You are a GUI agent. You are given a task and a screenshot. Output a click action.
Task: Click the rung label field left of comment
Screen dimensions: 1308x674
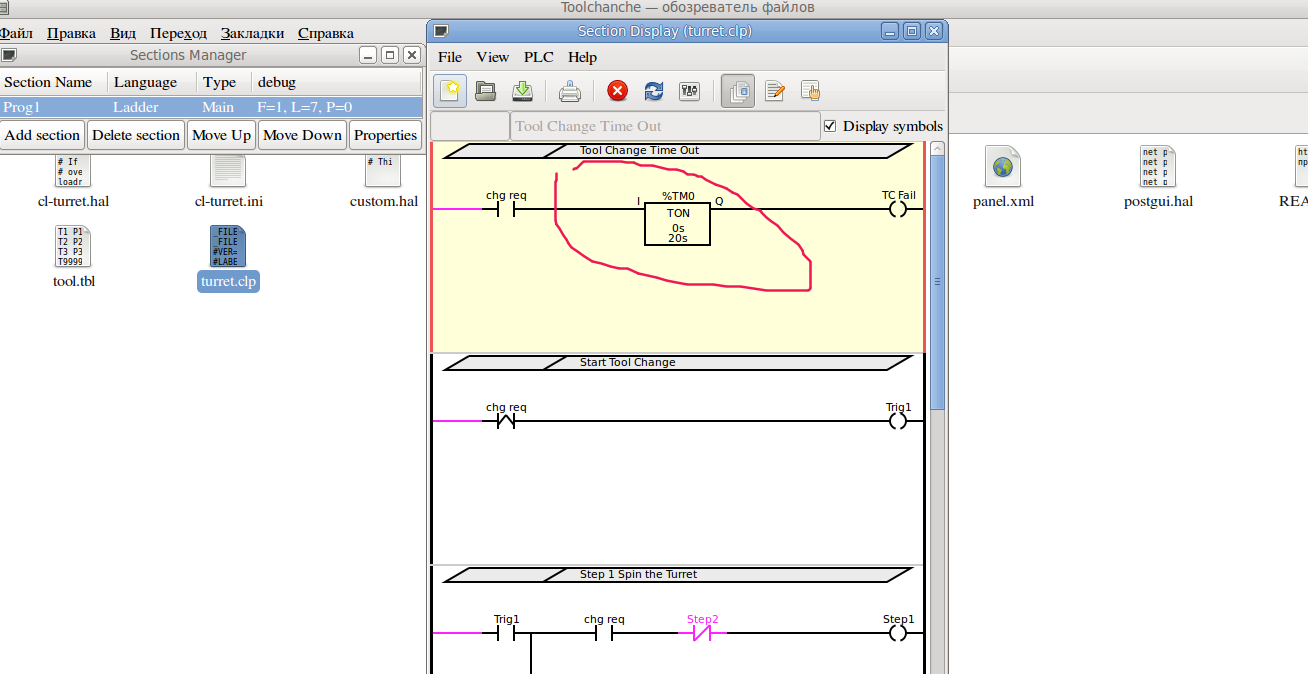tap(470, 126)
